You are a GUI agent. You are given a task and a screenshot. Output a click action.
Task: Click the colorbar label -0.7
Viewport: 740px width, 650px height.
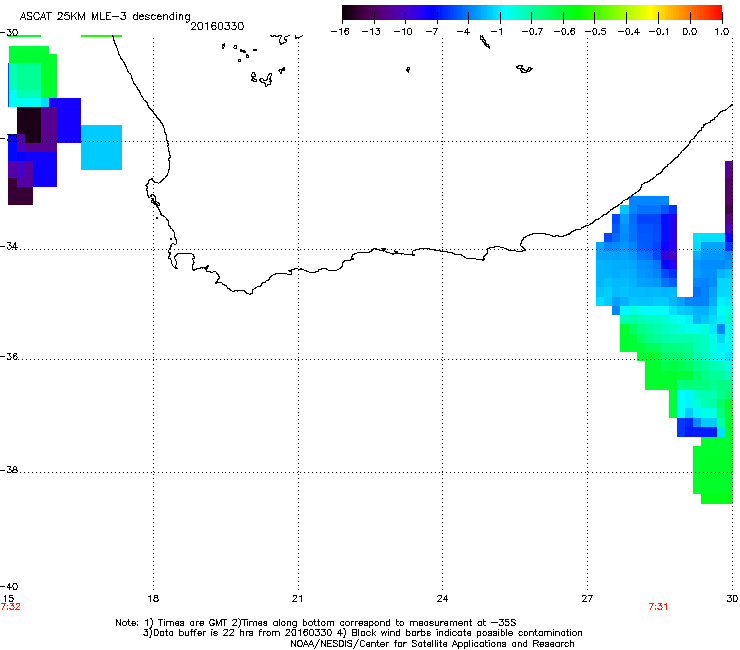pos(532,32)
